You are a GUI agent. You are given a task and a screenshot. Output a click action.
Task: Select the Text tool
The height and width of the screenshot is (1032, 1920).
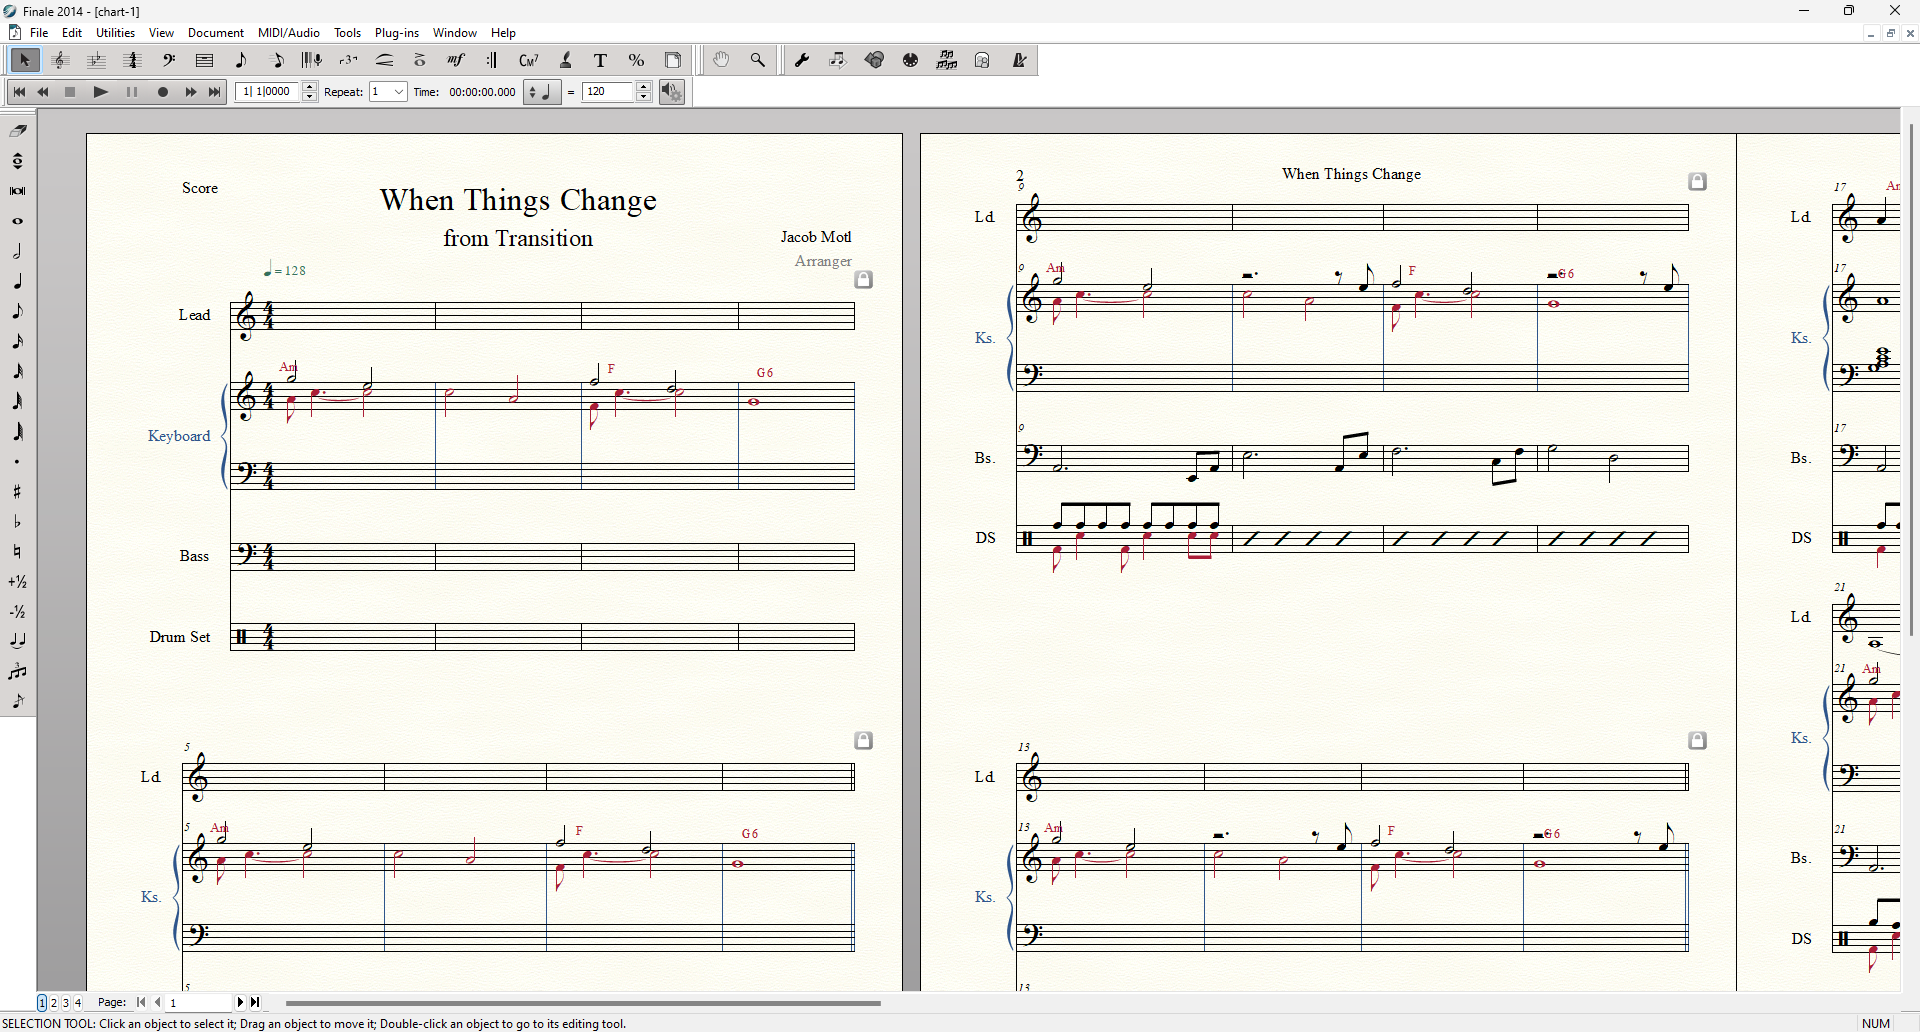coord(600,61)
